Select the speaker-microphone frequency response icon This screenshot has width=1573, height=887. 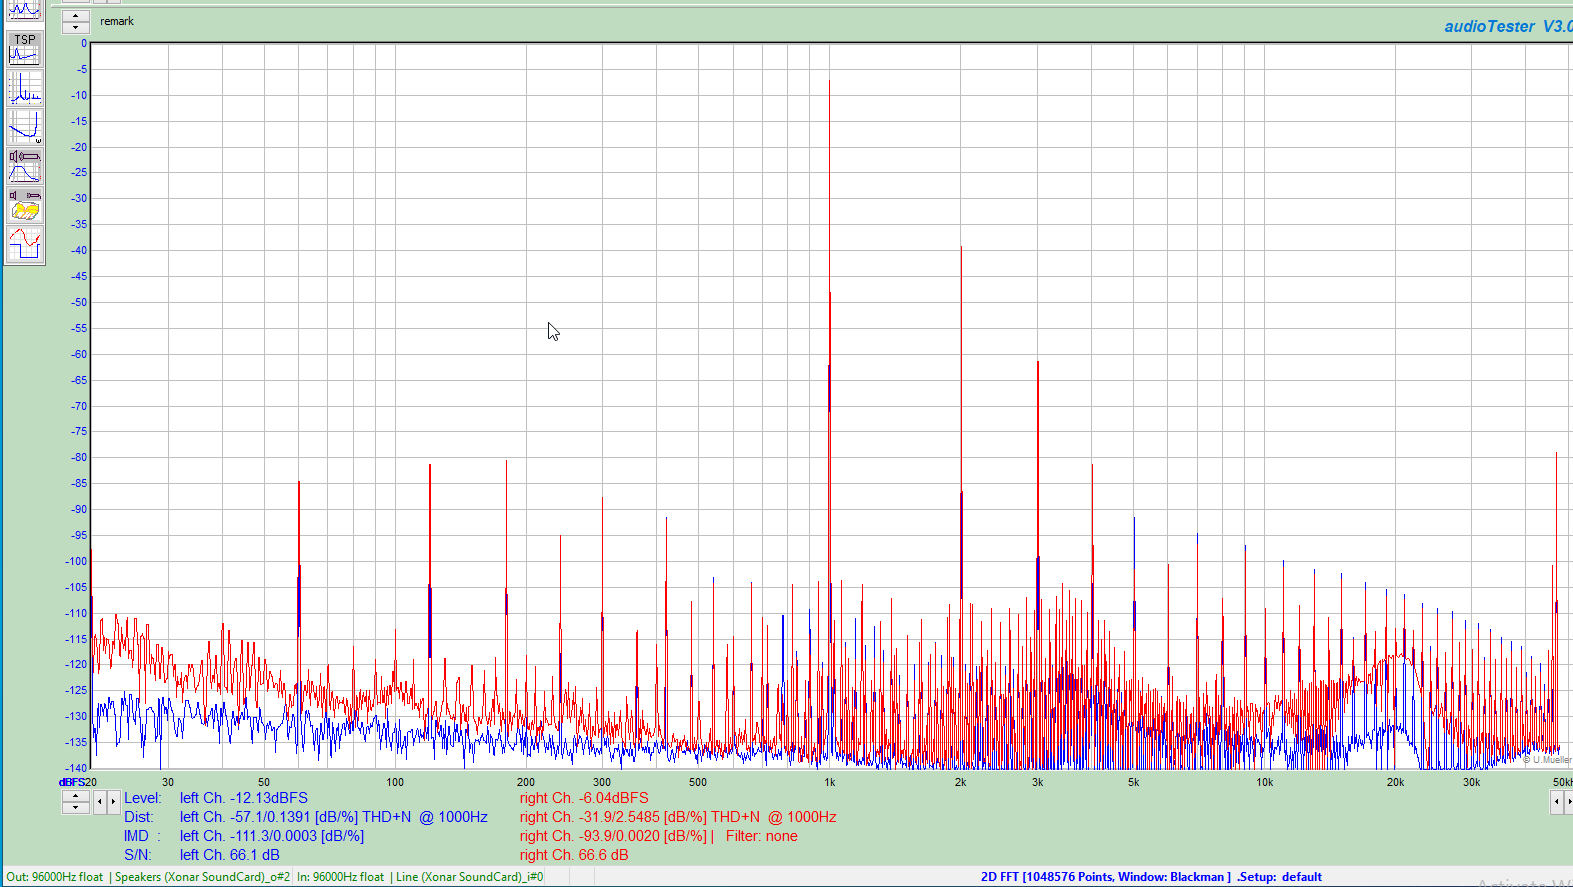click(25, 166)
